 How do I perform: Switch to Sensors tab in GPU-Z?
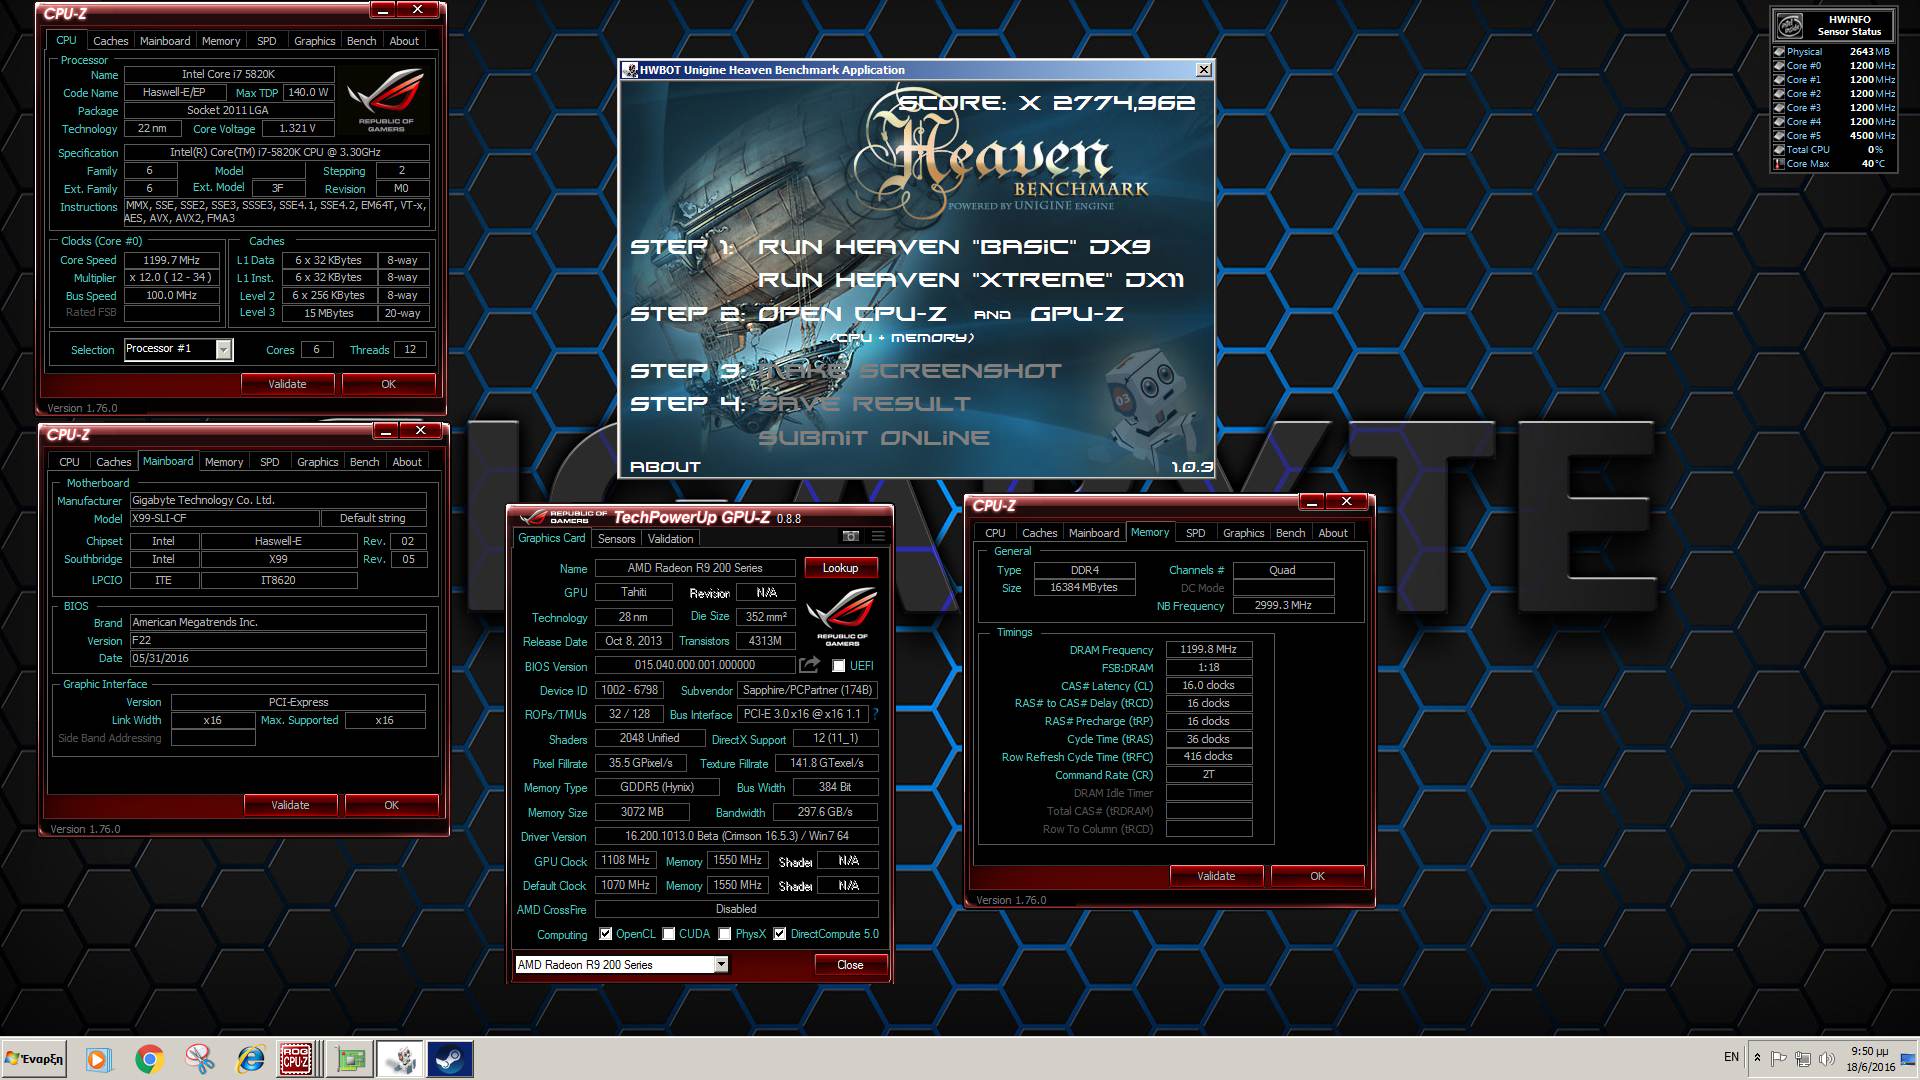pyautogui.click(x=616, y=539)
